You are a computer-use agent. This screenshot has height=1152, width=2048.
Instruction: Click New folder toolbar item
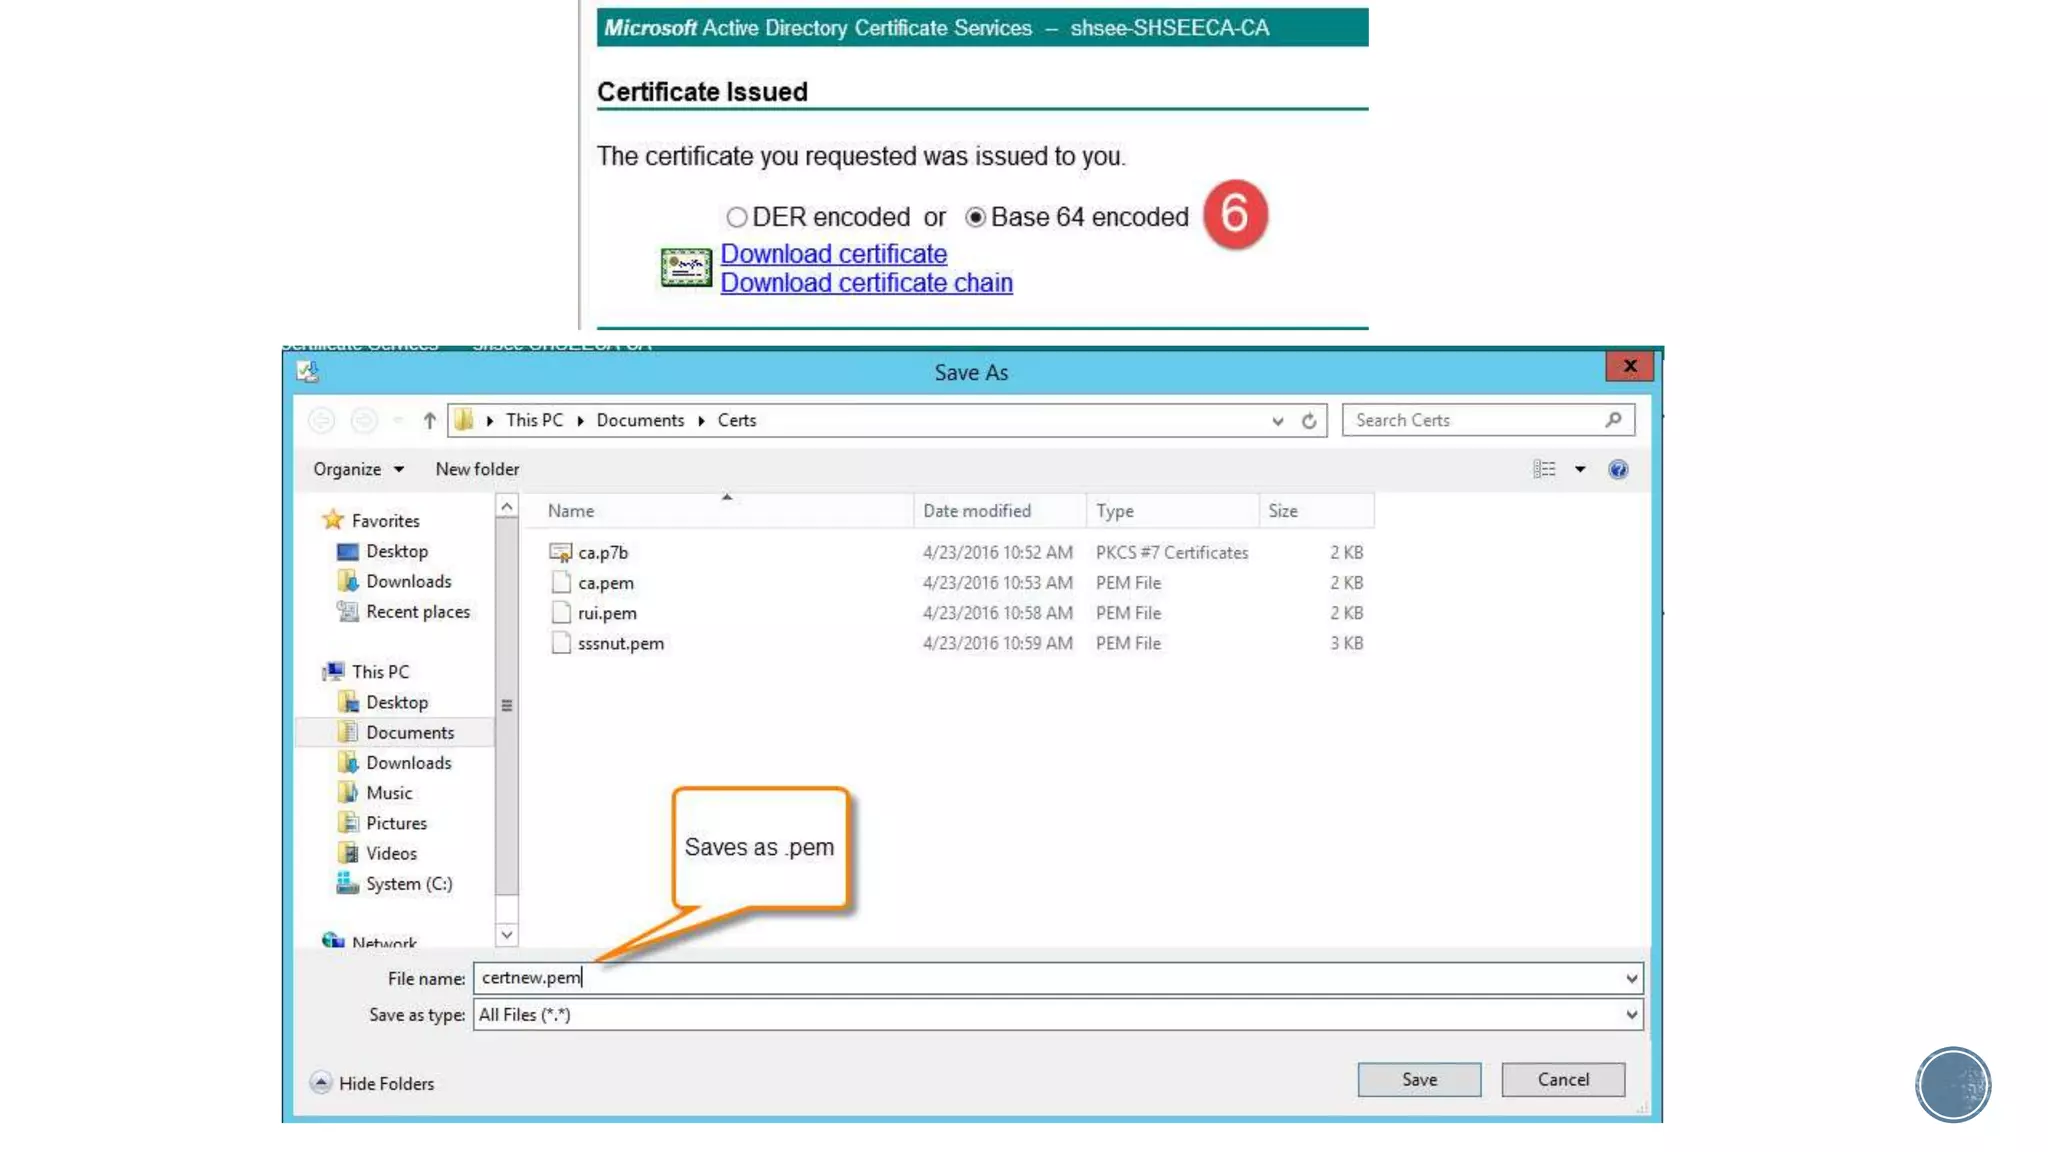tap(477, 470)
